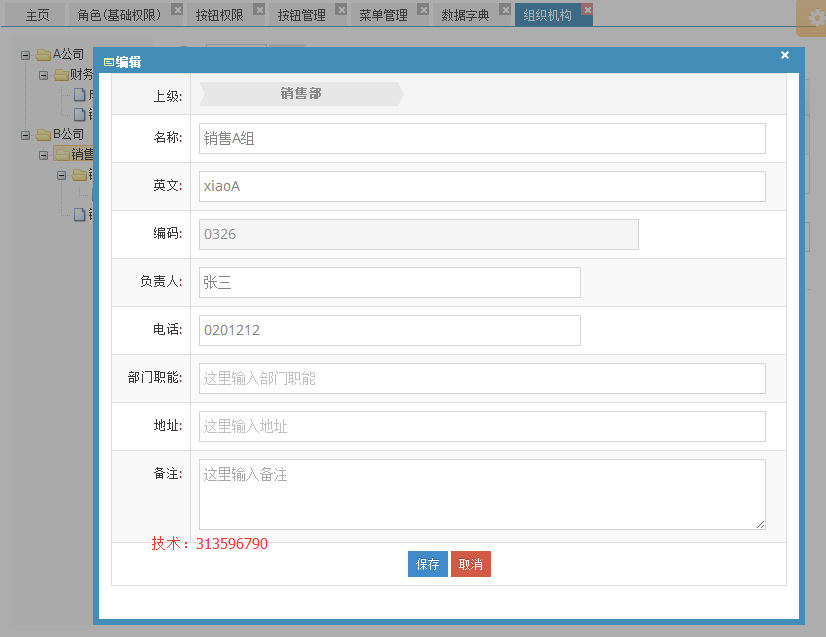Collapse the subfolder node under 销售
Viewport: 826px width, 637px height.
[x=62, y=175]
